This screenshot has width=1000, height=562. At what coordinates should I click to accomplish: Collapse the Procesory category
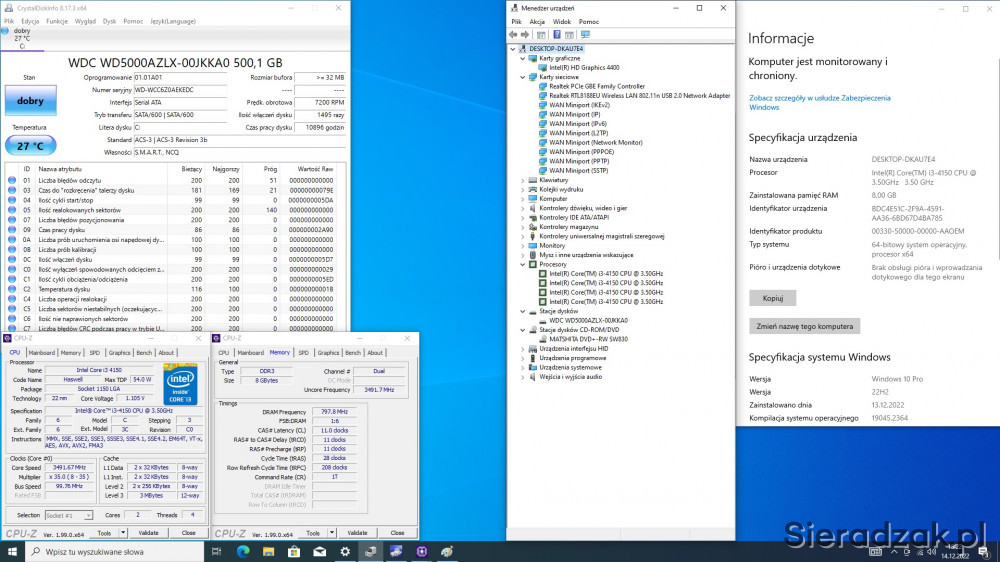point(523,265)
